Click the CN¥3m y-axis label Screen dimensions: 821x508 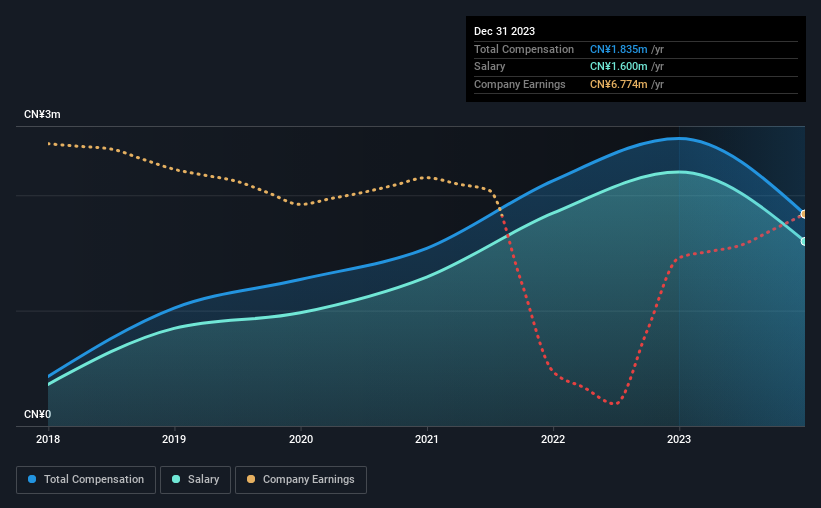42,114
